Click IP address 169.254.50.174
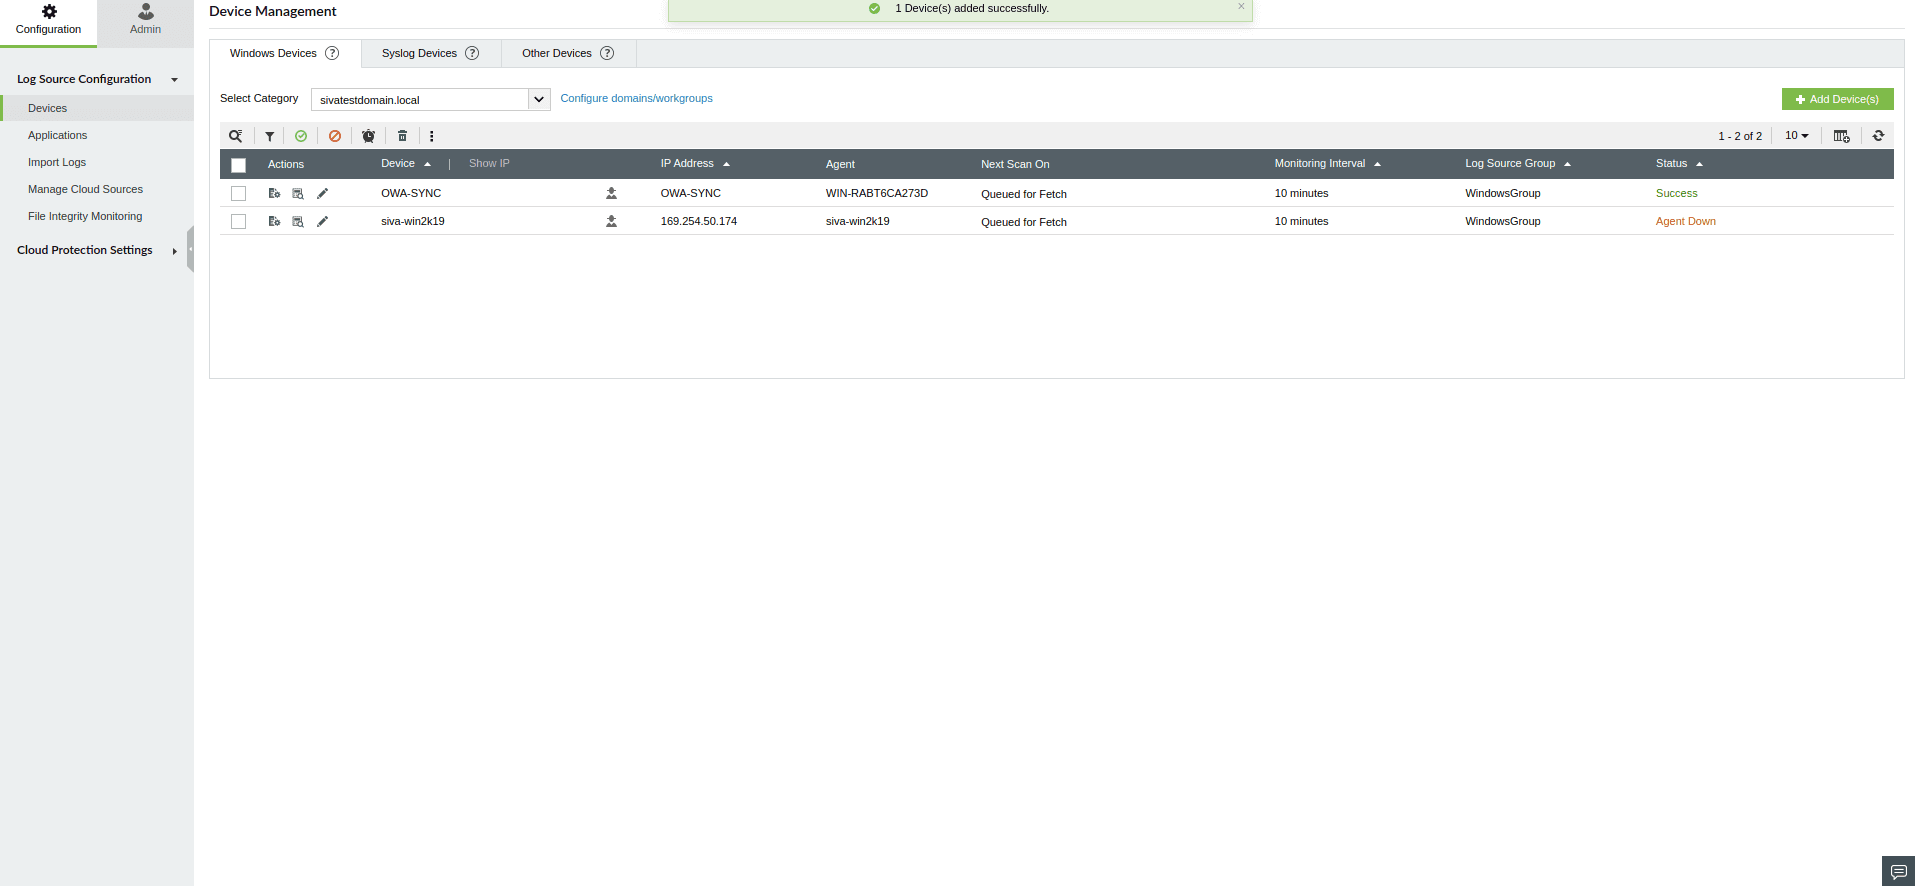 [698, 221]
